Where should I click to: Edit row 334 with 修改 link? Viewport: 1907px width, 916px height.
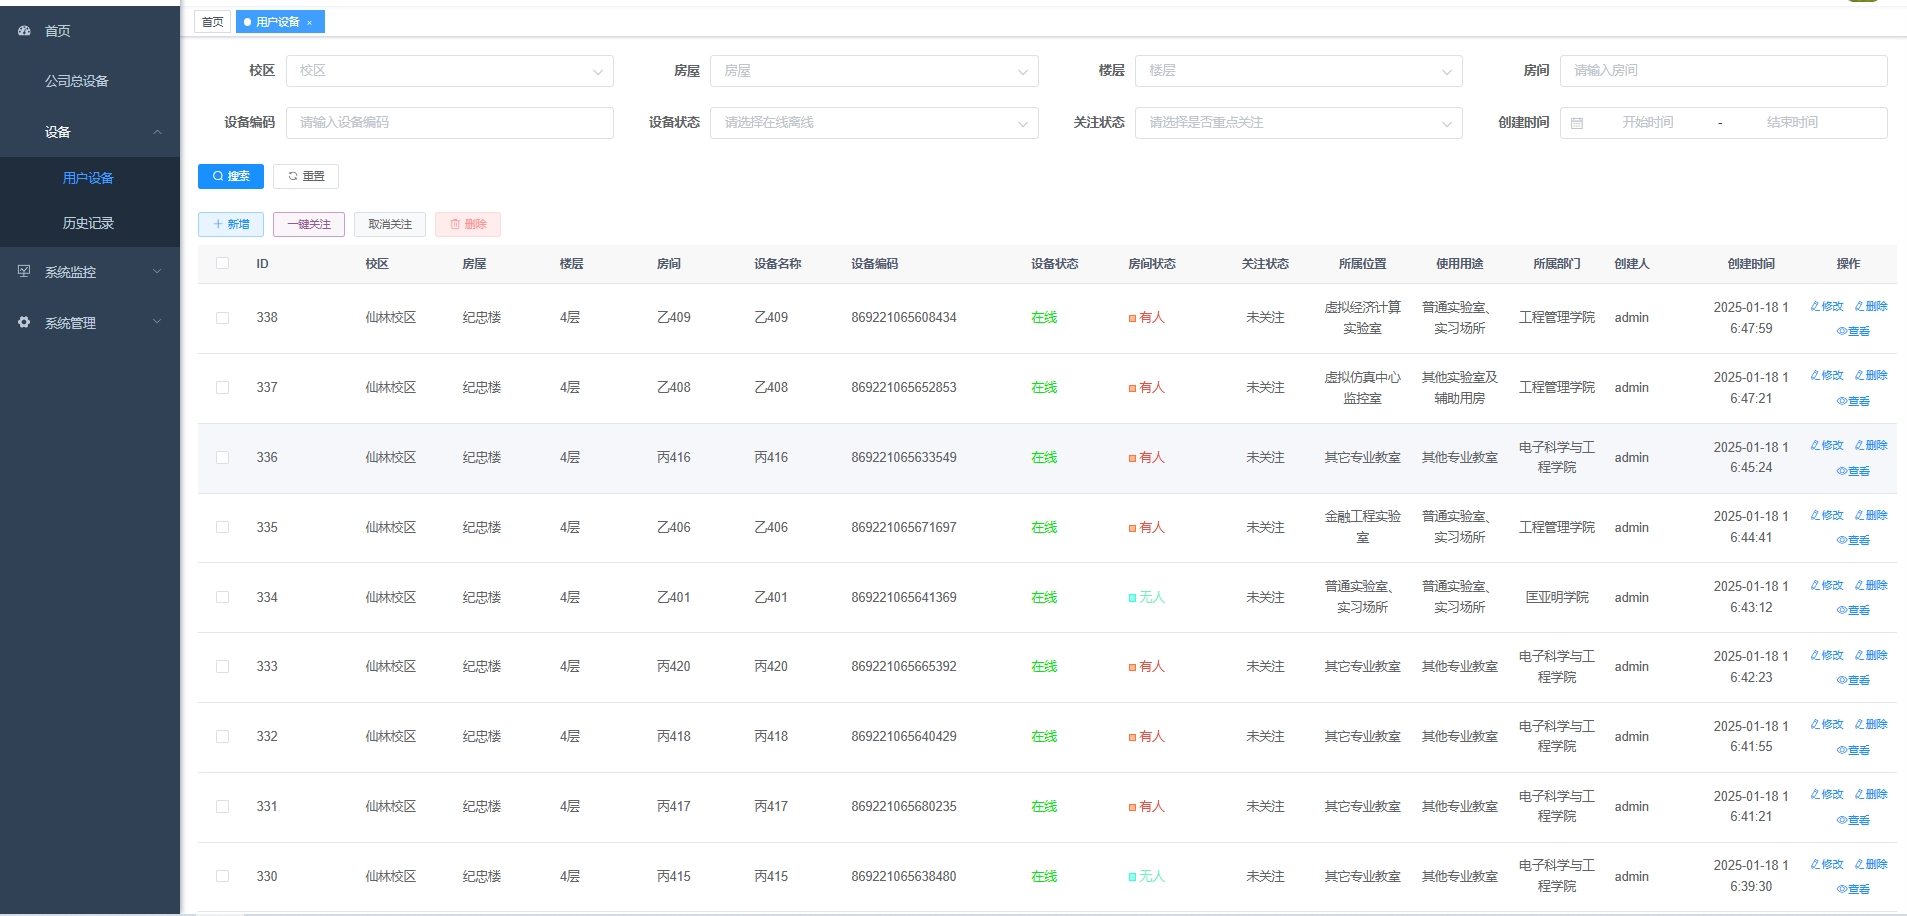pos(1827,585)
